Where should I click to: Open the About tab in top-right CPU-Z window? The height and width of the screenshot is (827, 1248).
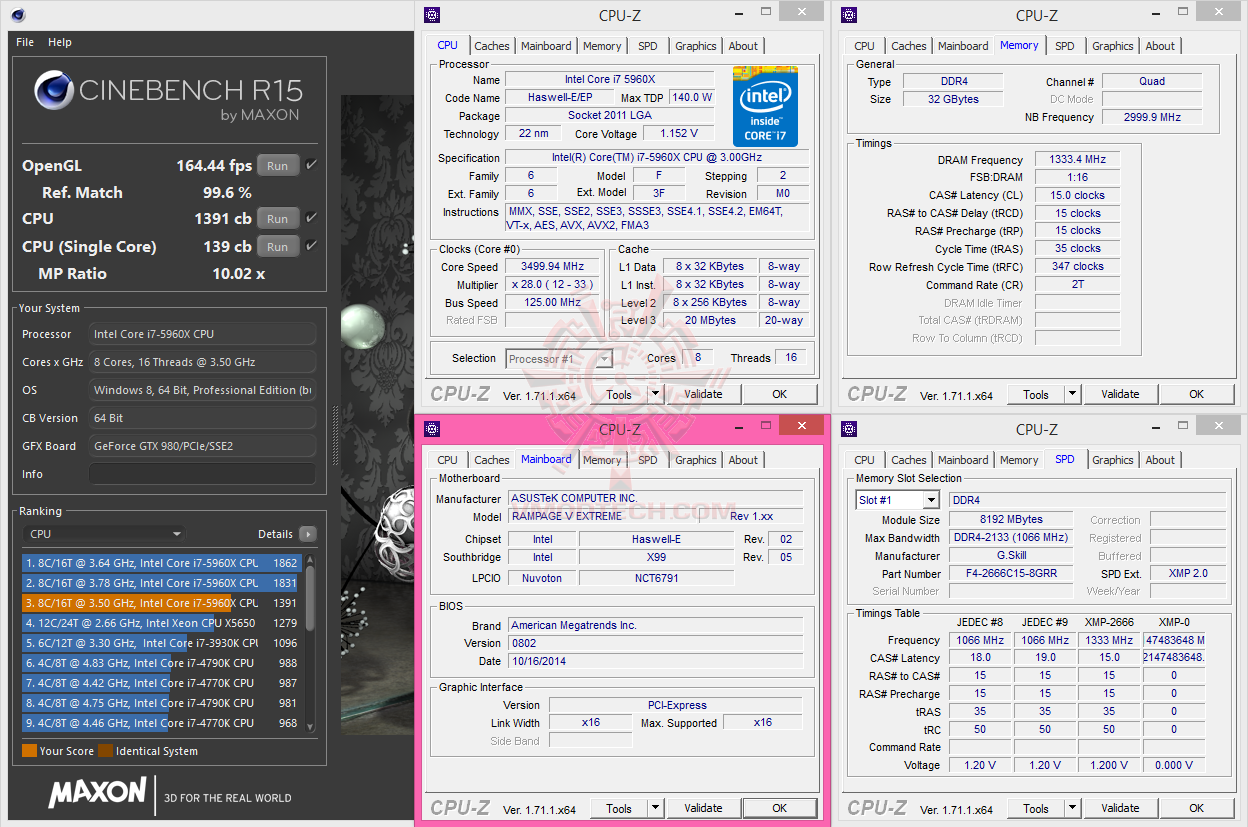(1160, 46)
